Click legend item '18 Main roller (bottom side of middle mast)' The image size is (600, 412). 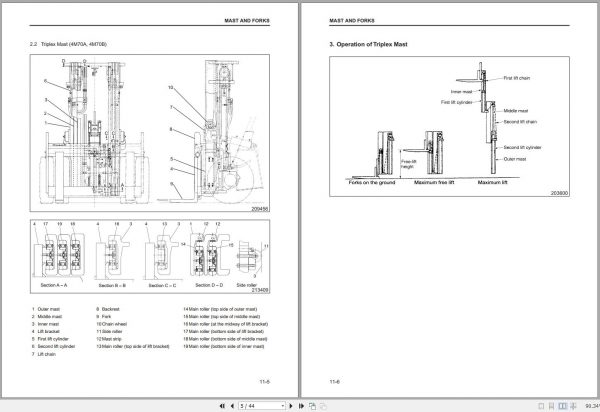click(x=225, y=339)
